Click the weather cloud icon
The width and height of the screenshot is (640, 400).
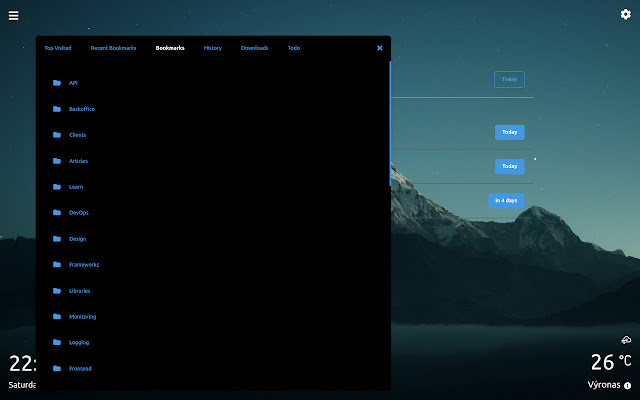pos(626,340)
